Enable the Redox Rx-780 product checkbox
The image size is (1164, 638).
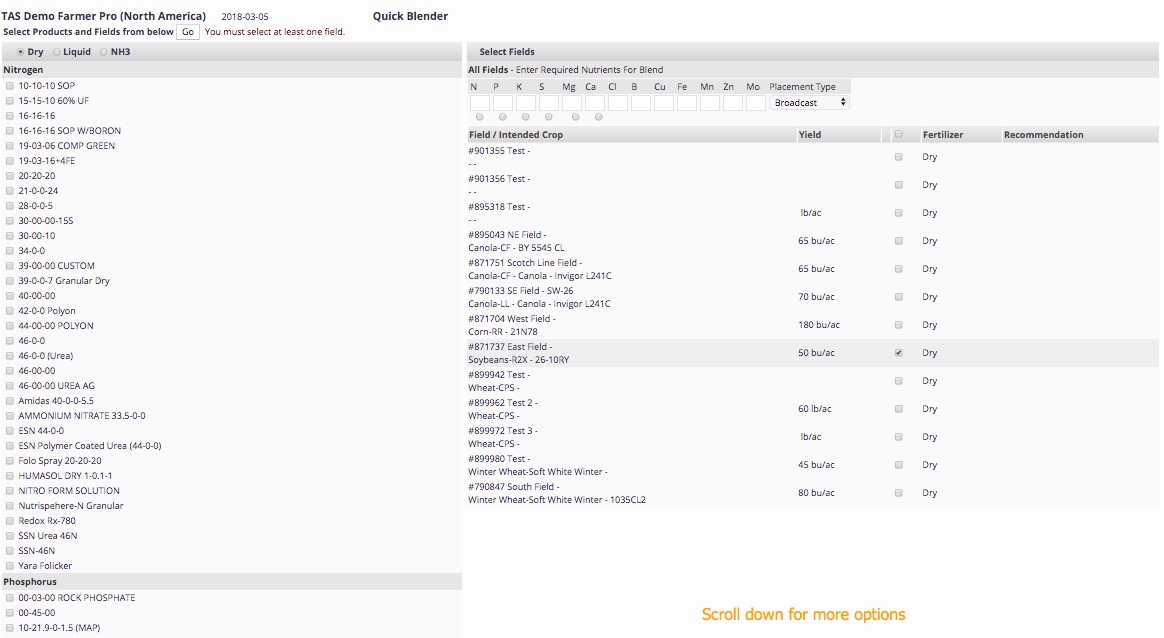point(10,521)
